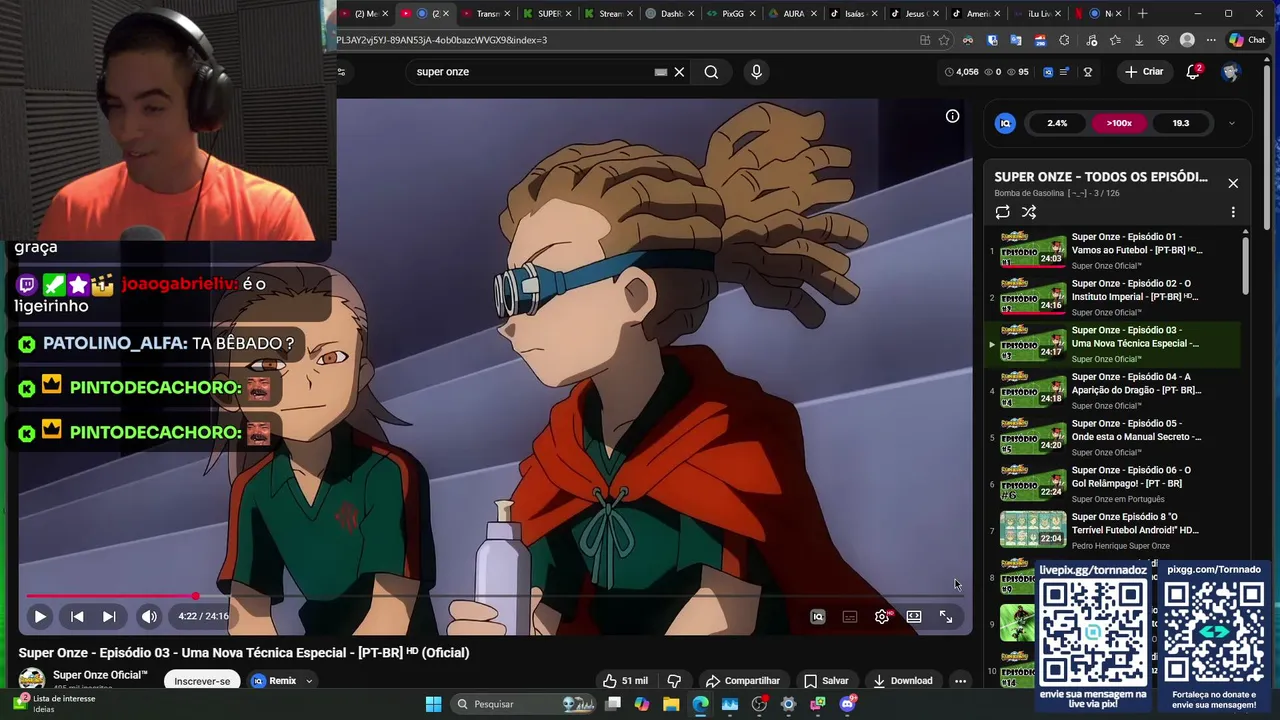Click the 2.4% stat pill
This screenshot has width=1280, height=720.
[1057, 123]
